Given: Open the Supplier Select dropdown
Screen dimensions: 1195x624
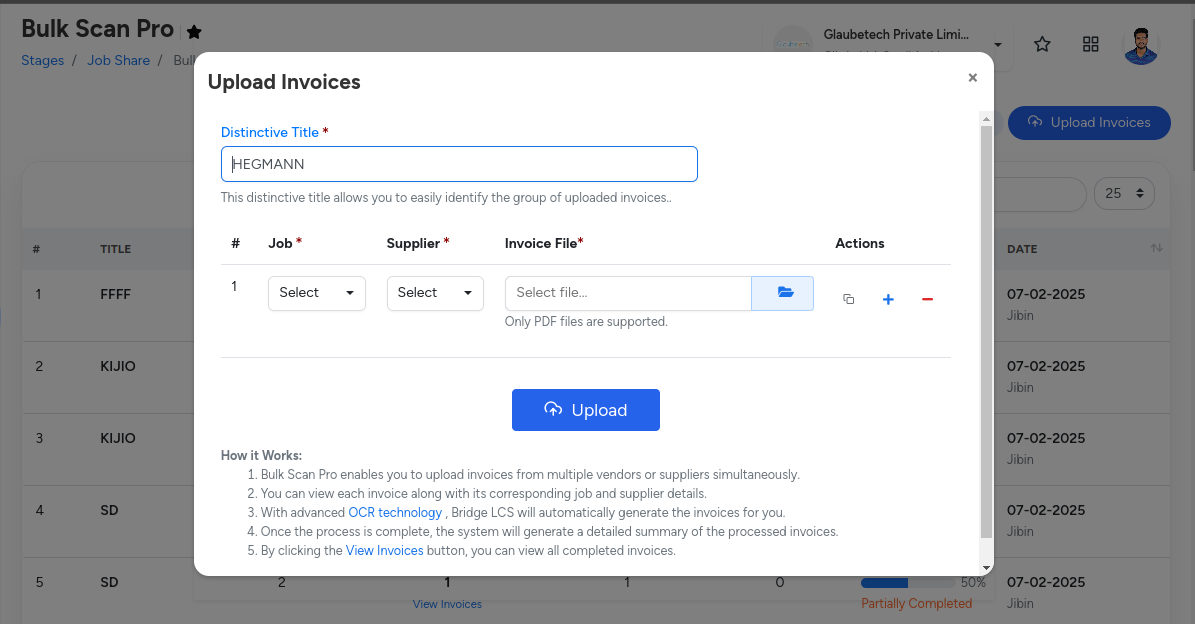Looking at the screenshot, I should [435, 293].
